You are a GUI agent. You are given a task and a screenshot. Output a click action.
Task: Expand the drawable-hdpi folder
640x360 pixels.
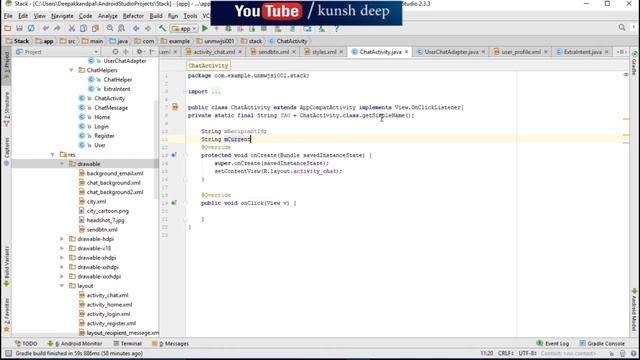(x=62, y=239)
